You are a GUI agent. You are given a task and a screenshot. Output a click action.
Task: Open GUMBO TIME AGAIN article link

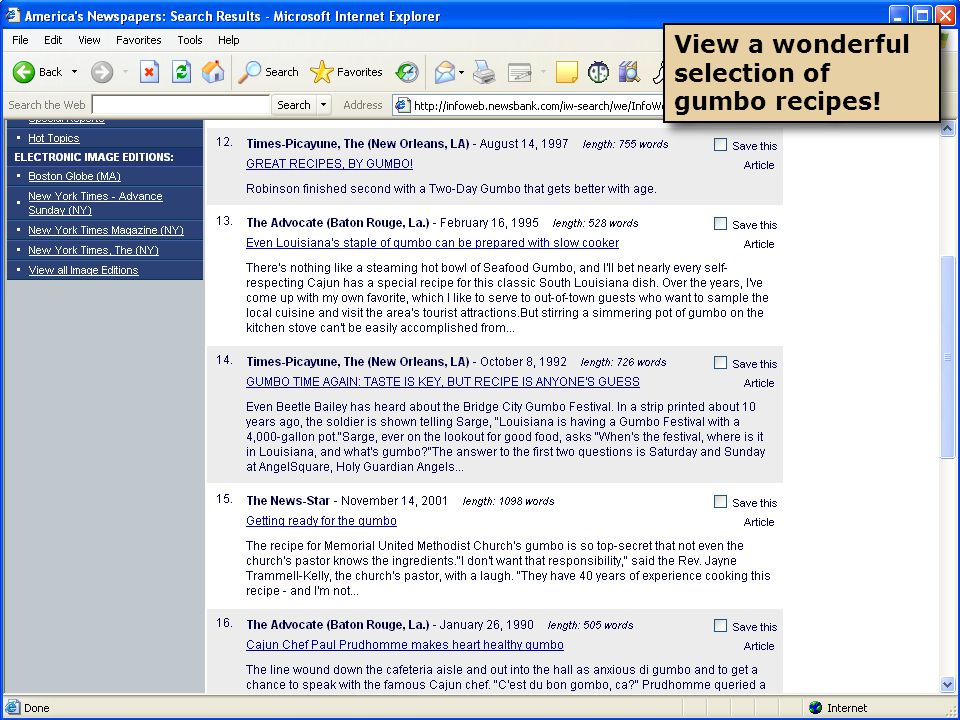click(443, 382)
